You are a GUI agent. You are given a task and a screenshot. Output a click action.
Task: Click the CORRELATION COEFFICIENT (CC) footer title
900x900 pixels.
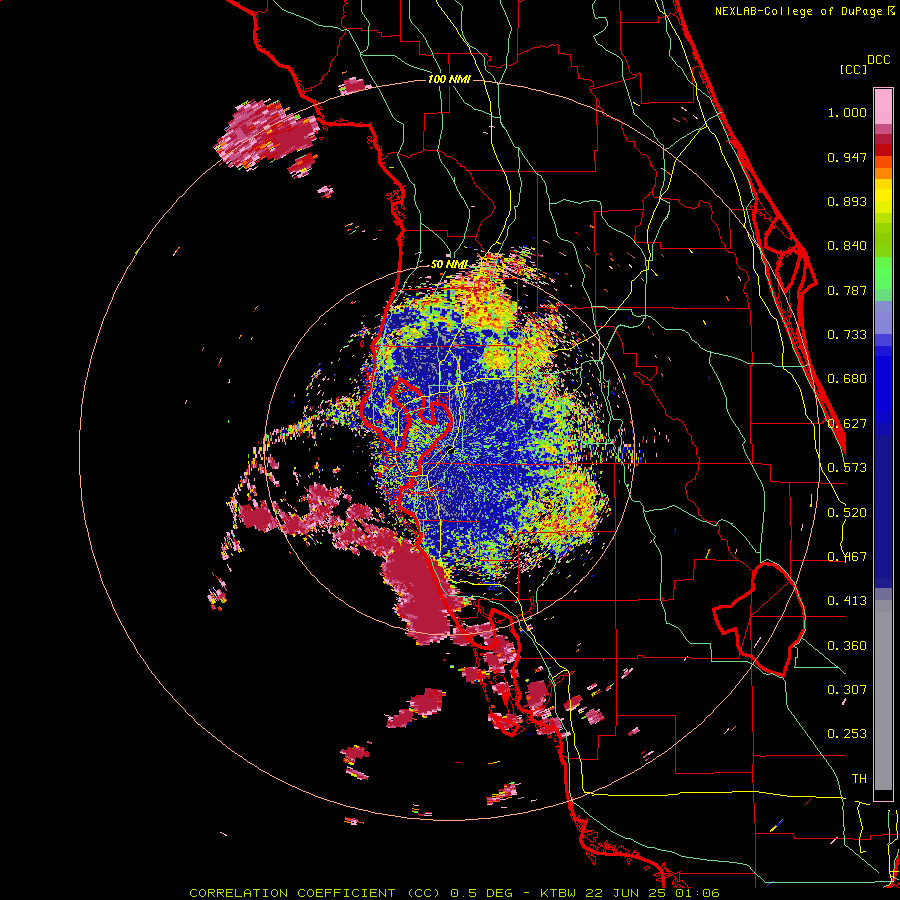click(316, 893)
